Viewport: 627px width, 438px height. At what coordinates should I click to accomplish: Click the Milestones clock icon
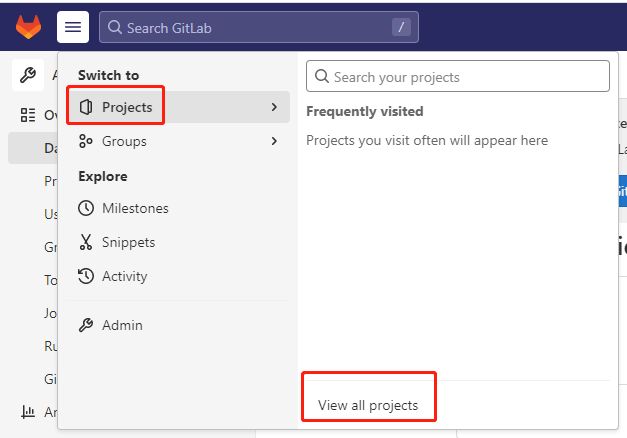point(86,208)
